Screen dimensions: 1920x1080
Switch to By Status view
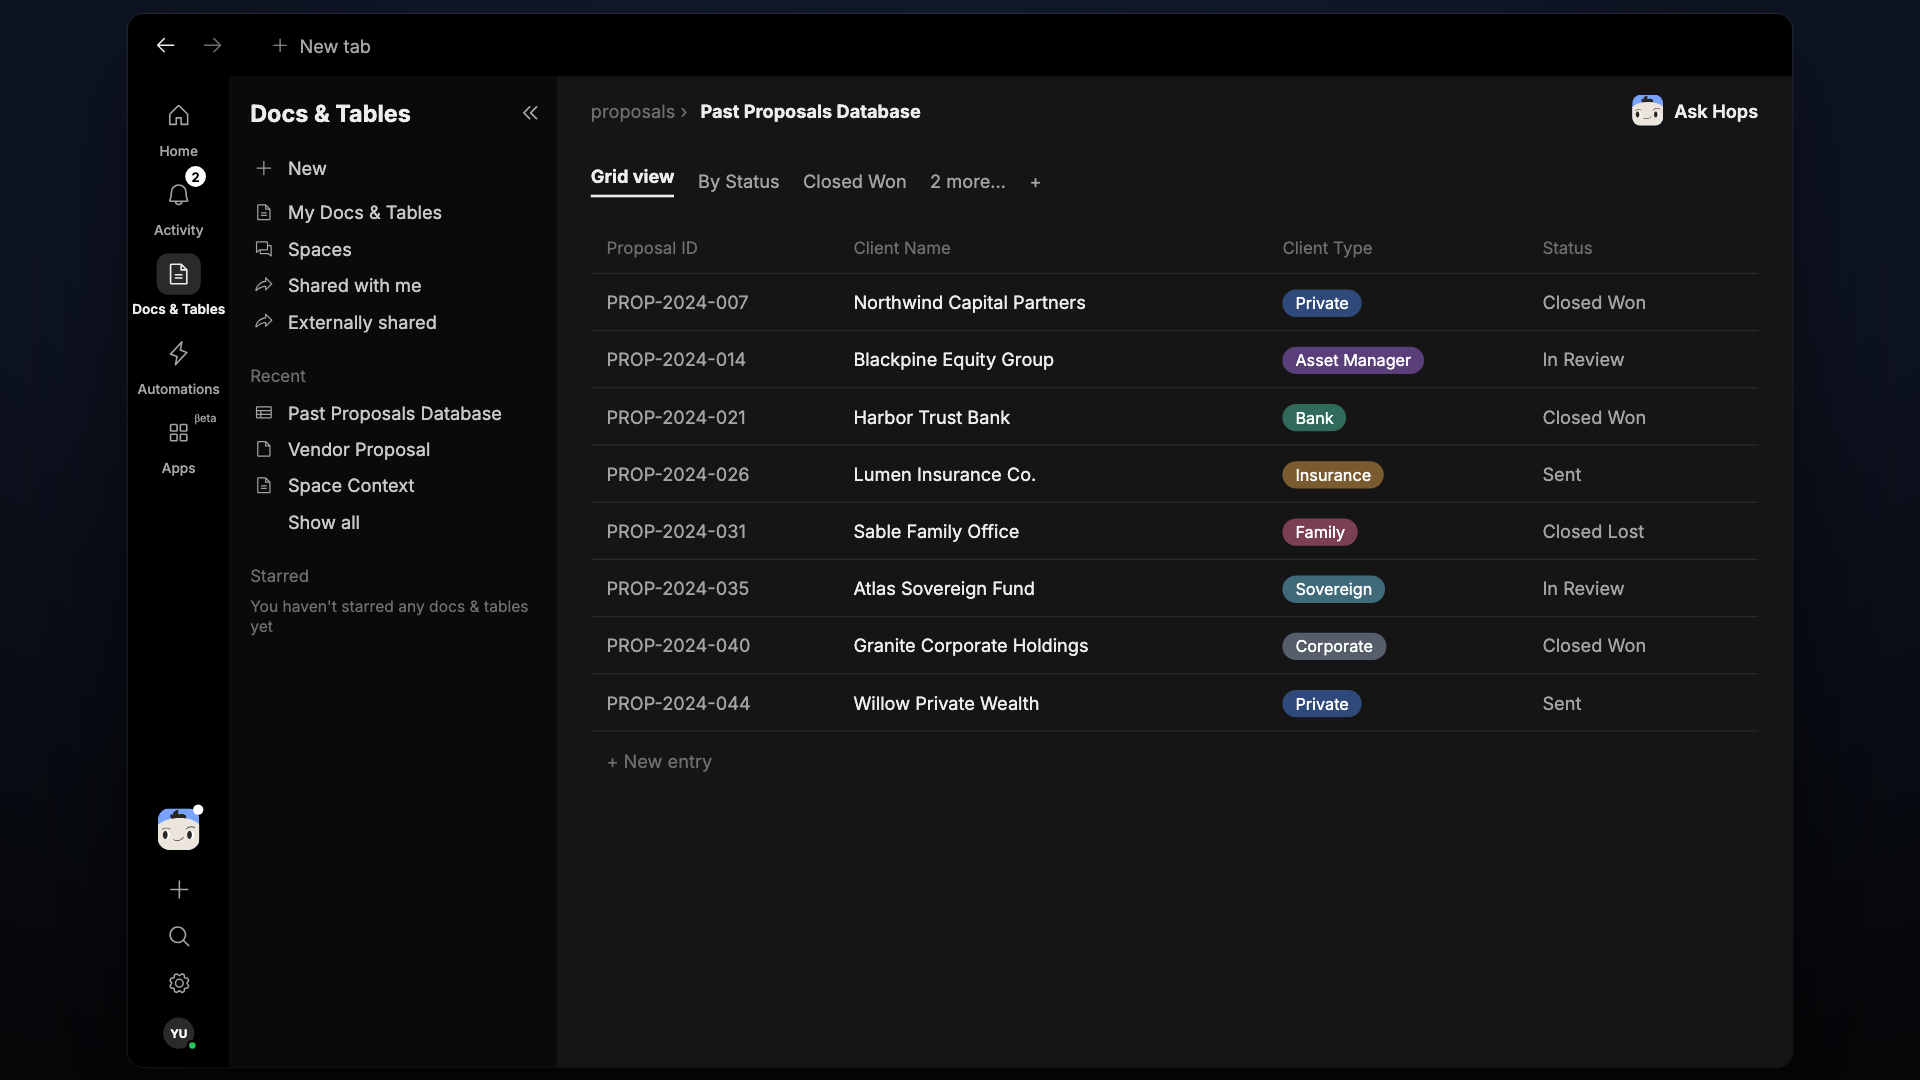pyautogui.click(x=738, y=181)
